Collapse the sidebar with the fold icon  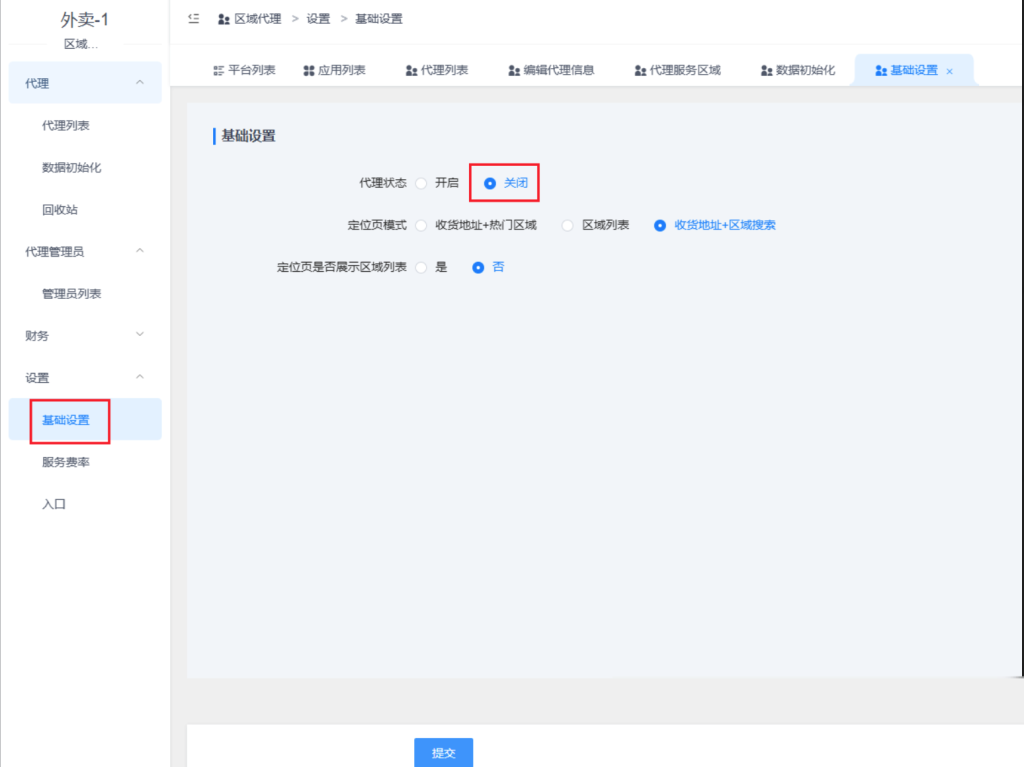[193, 18]
